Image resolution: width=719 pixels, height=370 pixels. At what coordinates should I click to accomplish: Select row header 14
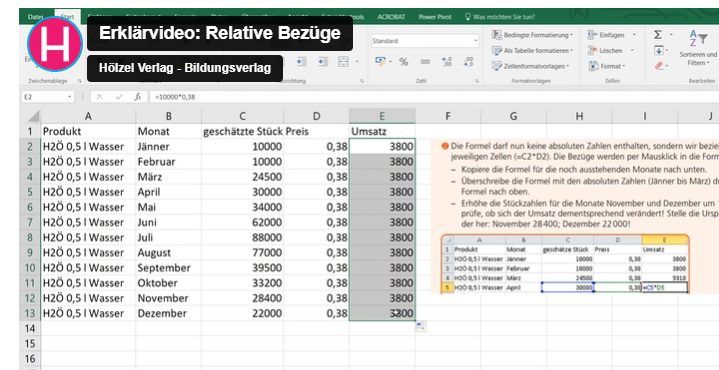point(30,328)
